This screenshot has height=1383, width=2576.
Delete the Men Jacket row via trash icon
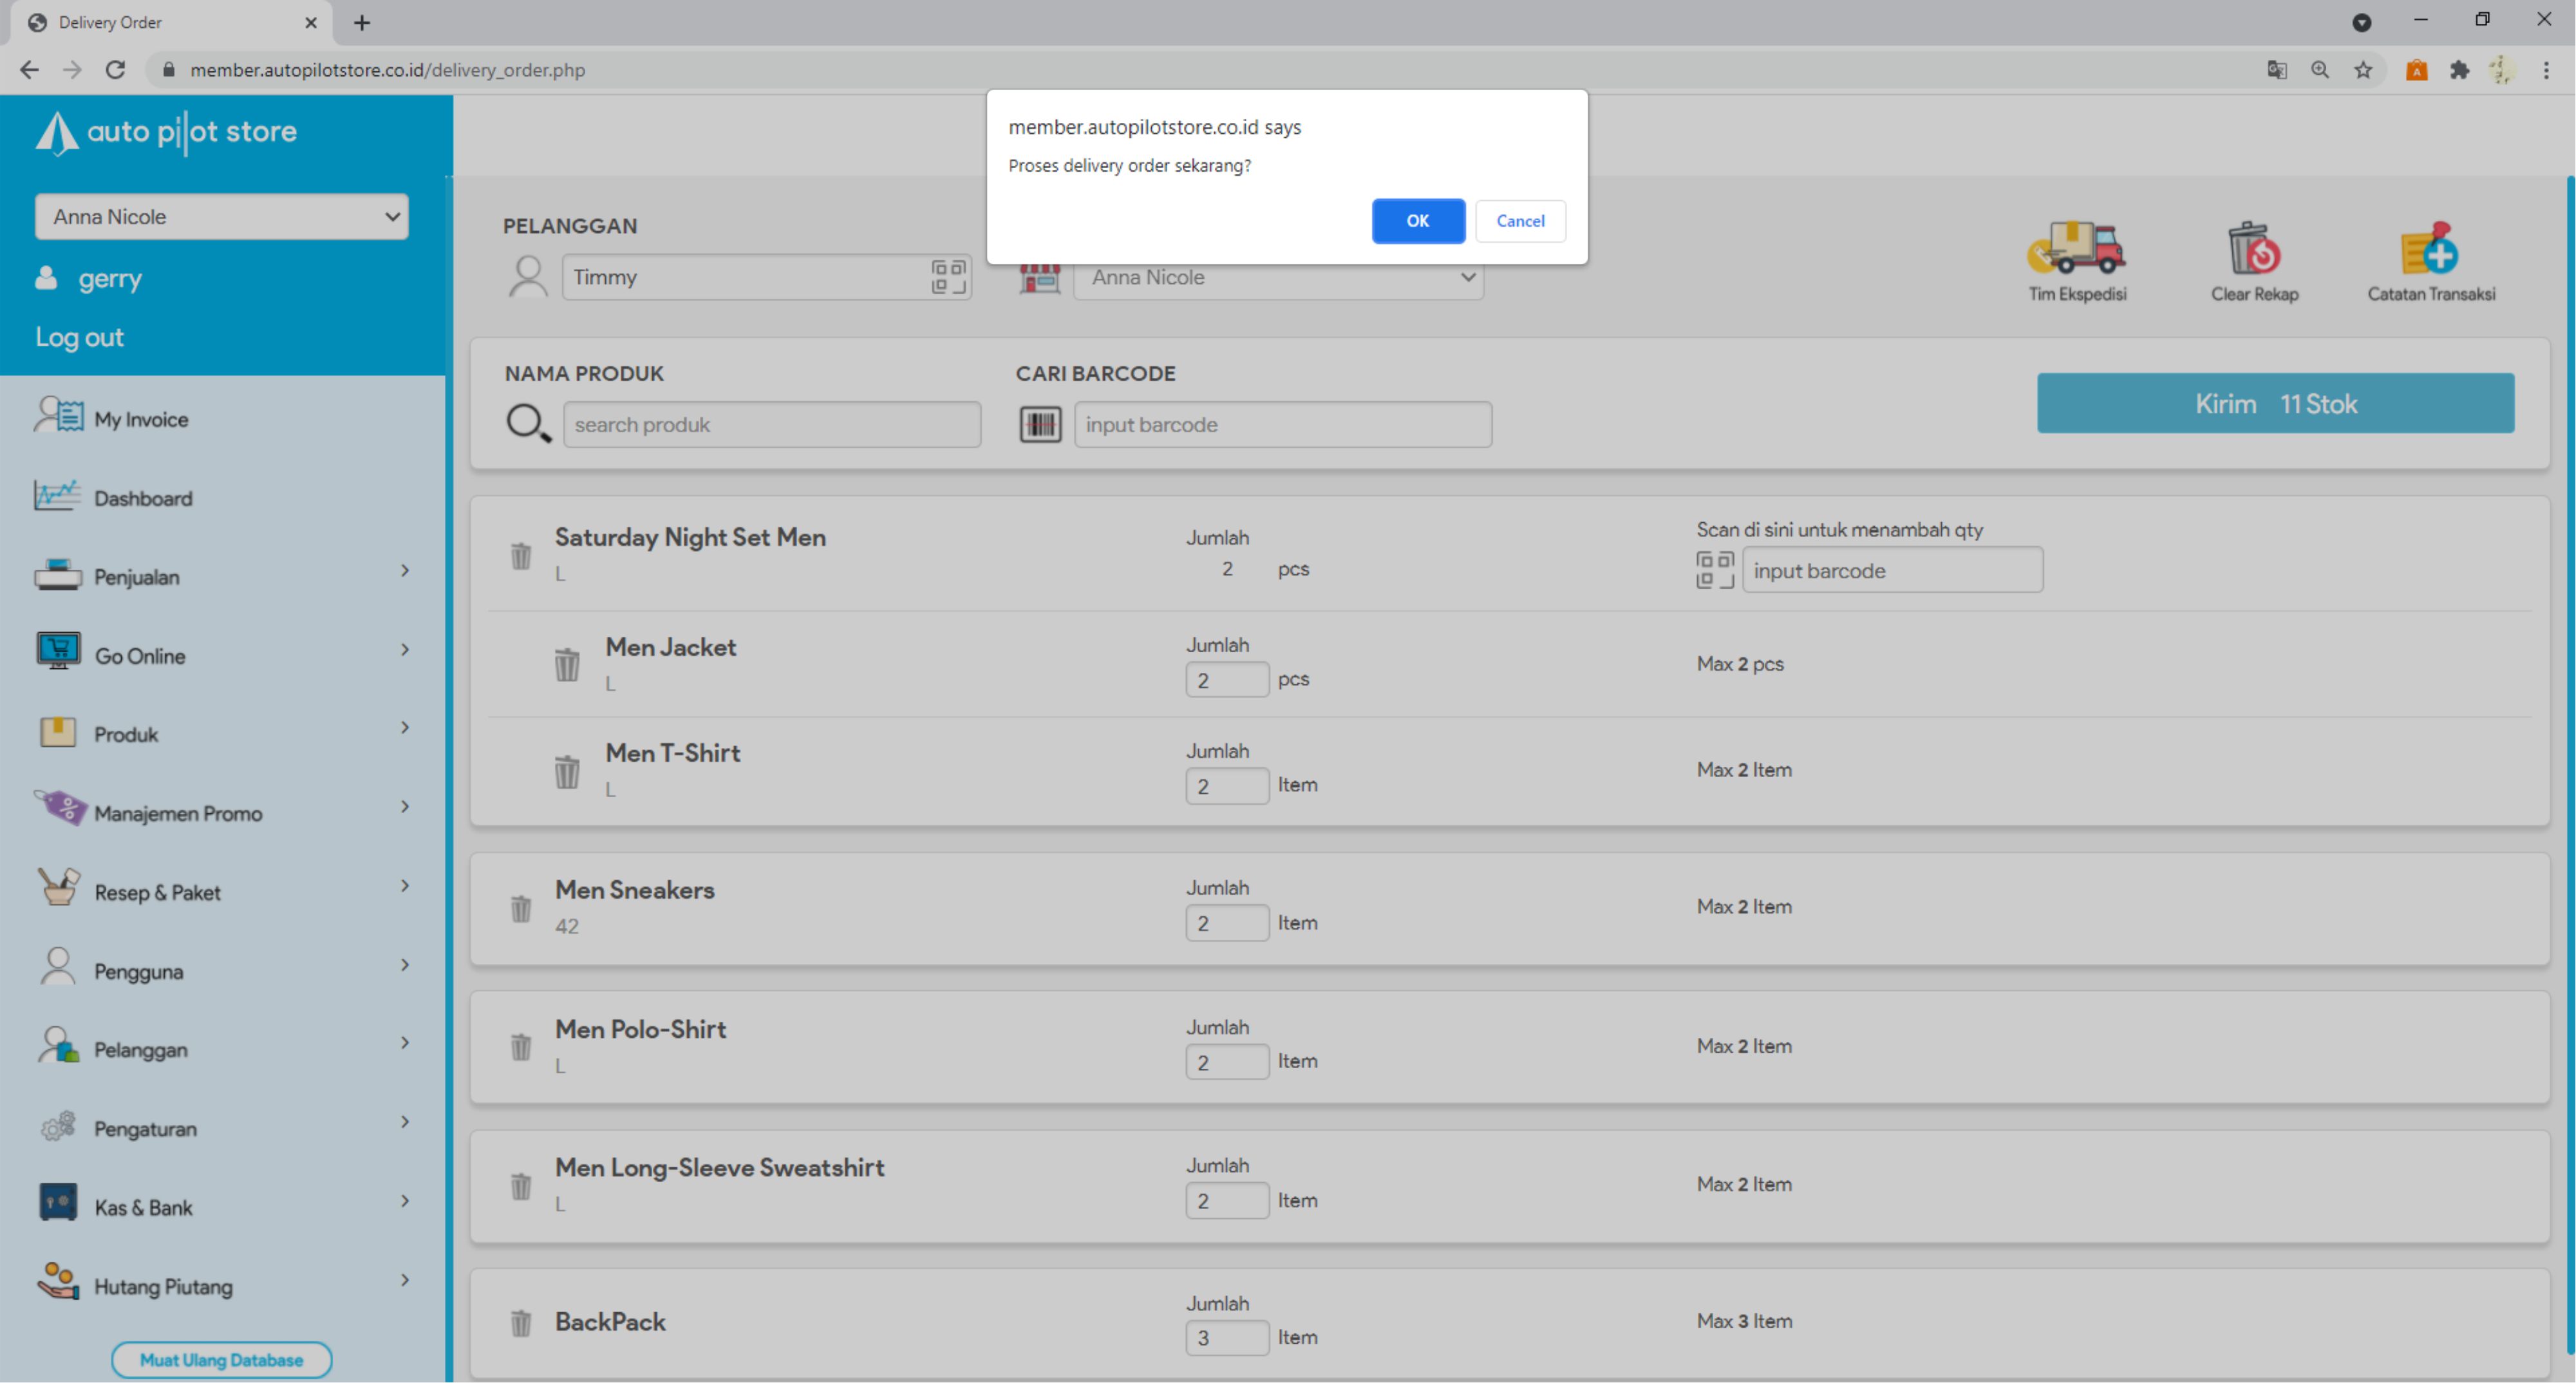(x=567, y=664)
